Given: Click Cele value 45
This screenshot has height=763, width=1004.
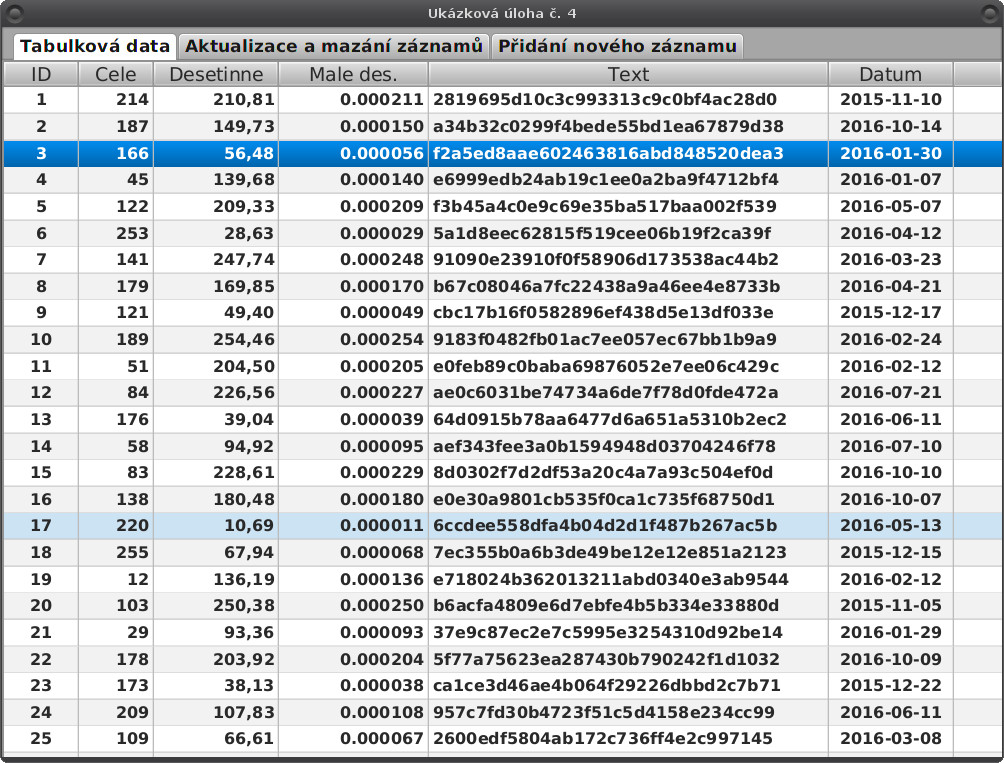Looking at the screenshot, I should [116, 179].
